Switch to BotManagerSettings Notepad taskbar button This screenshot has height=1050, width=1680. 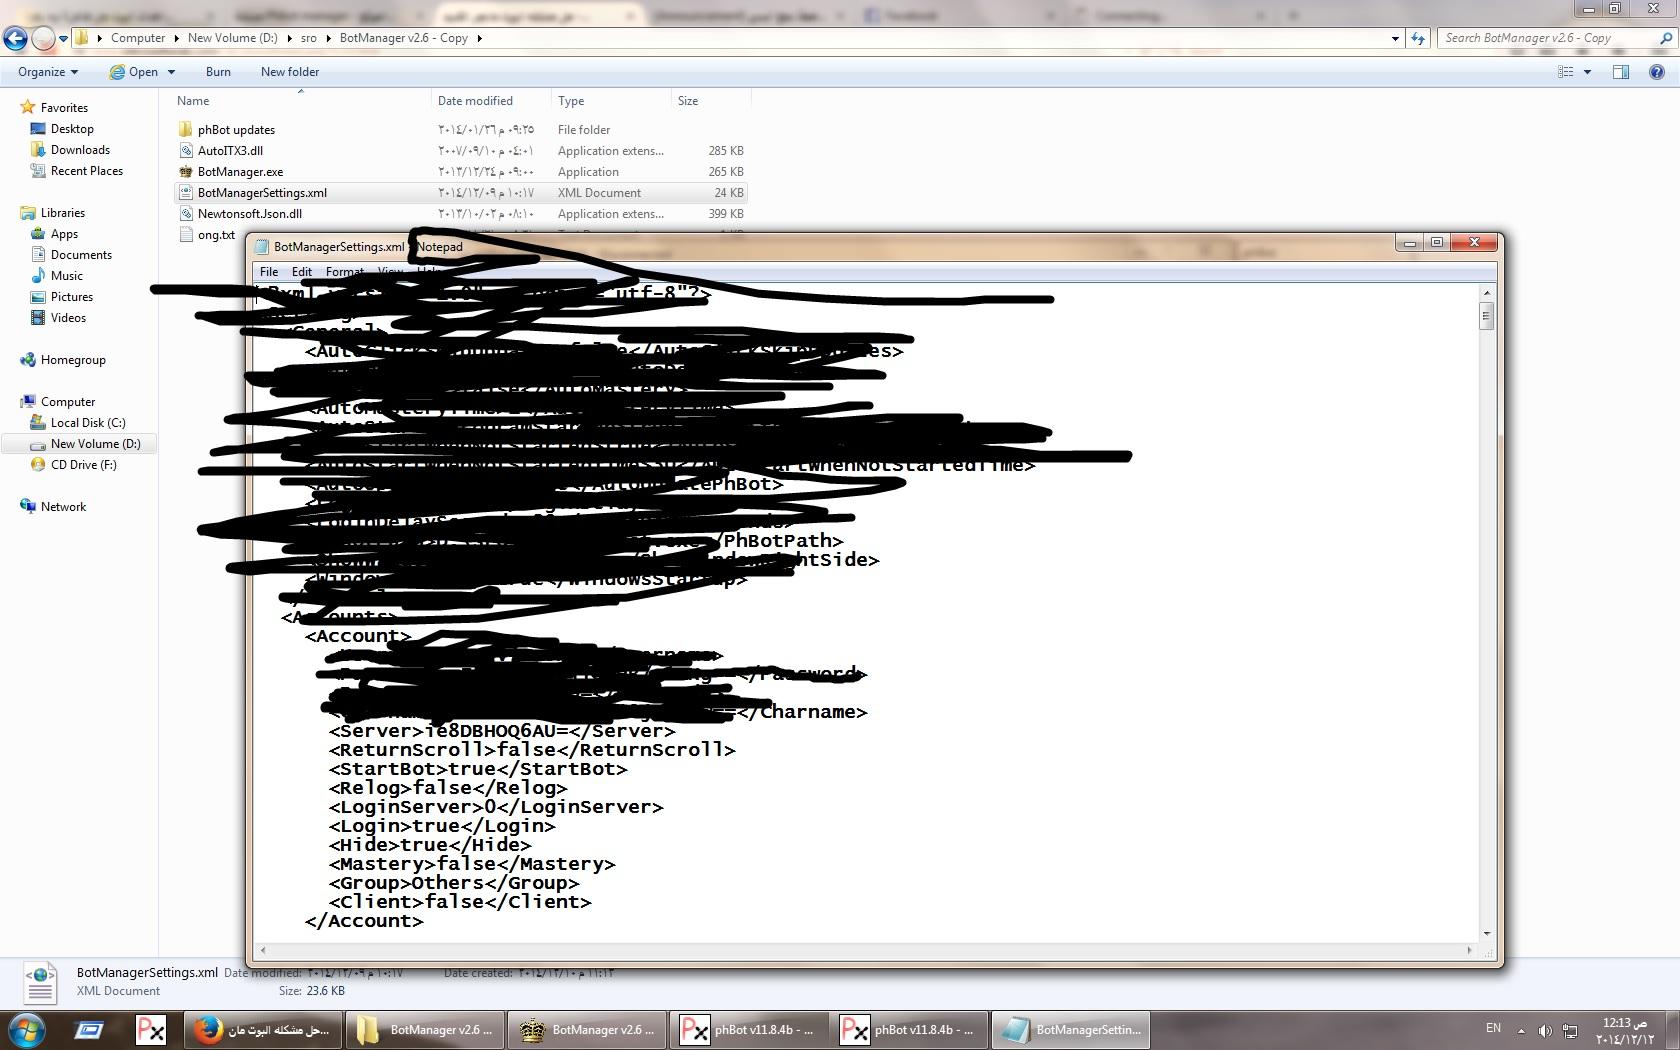pyautogui.click(x=1071, y=1030)
